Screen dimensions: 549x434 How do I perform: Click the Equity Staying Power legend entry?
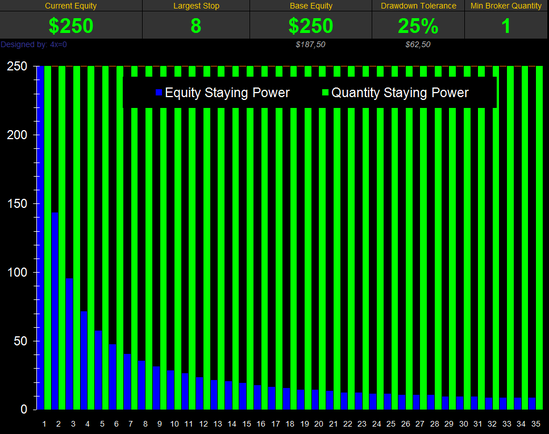point(223,93)
